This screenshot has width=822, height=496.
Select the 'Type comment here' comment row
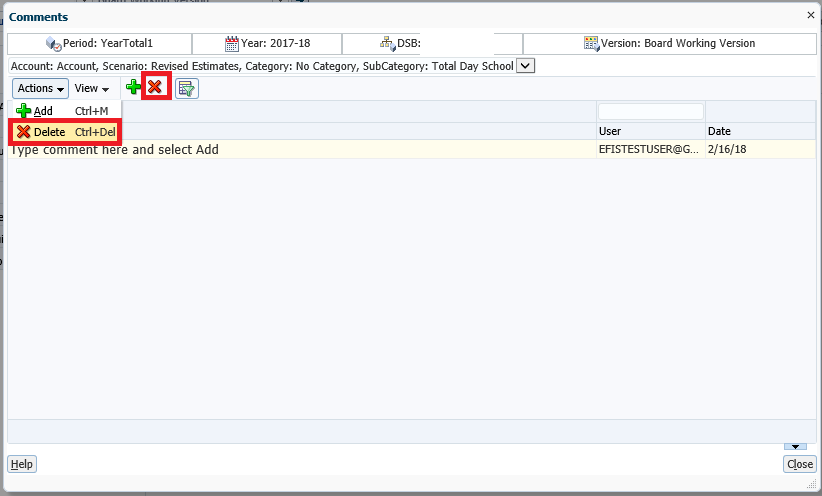pos(300,149)
